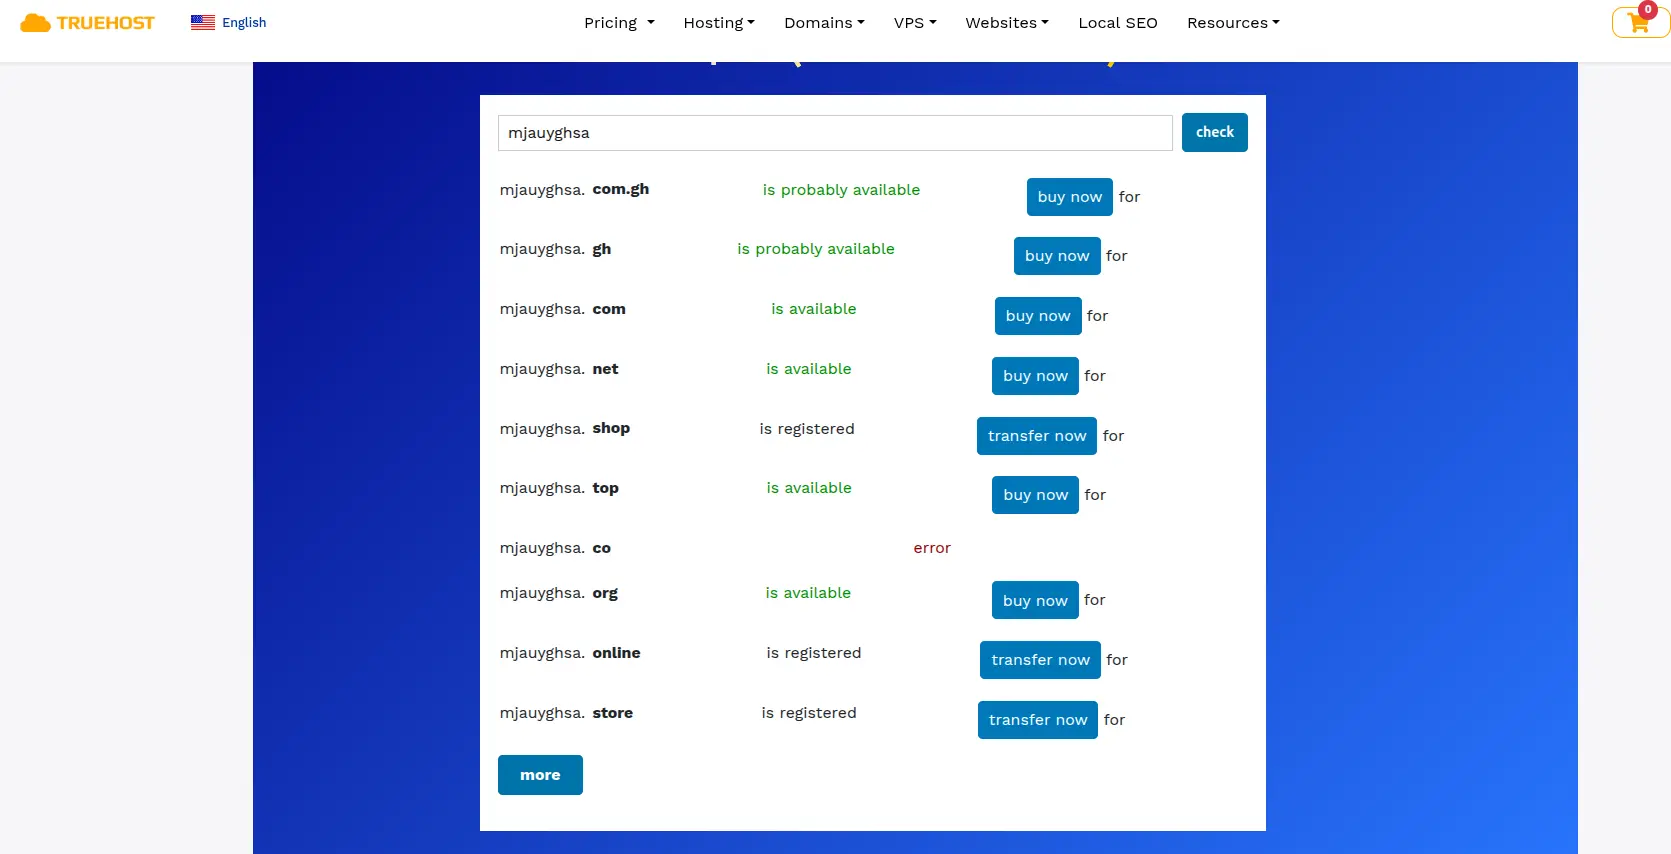Transfer now for mjauyghsa.shop
Screen dimensions: 1671x854
pos(1037,436)
